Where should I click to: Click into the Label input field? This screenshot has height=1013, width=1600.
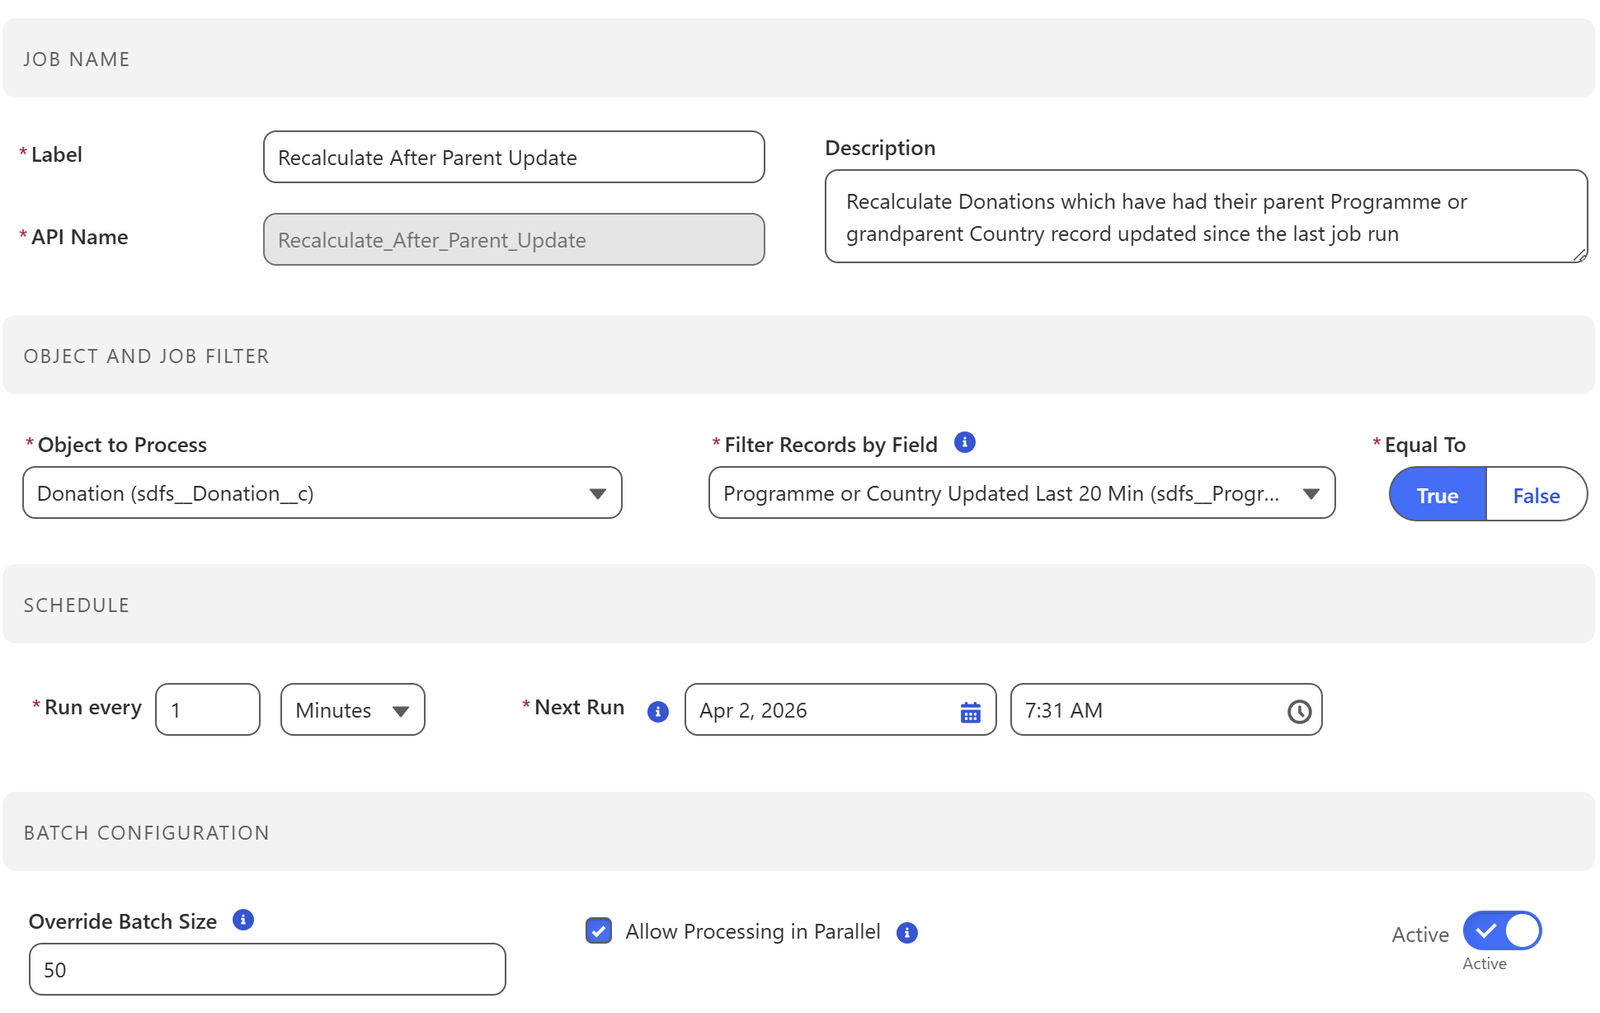click(514, 157)
